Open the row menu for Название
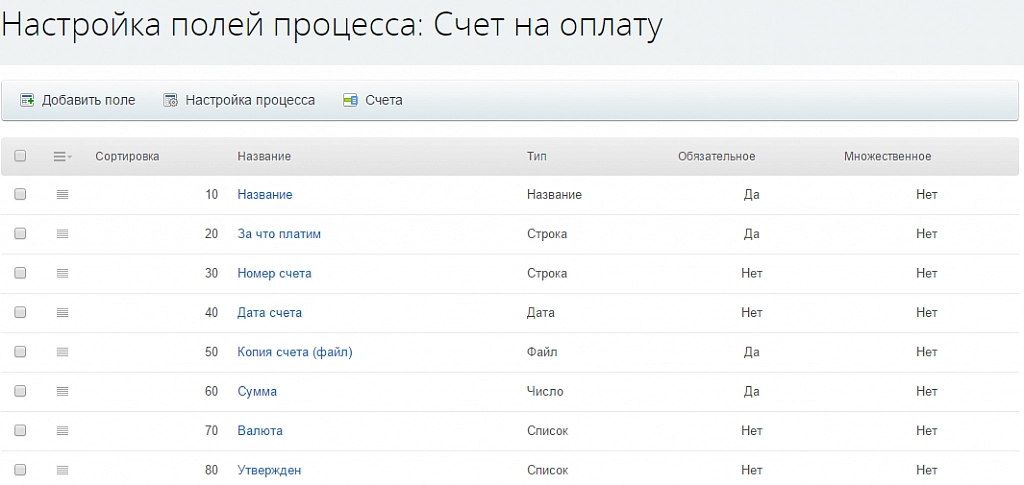The image size is (1024, 485). click(63, 195)
